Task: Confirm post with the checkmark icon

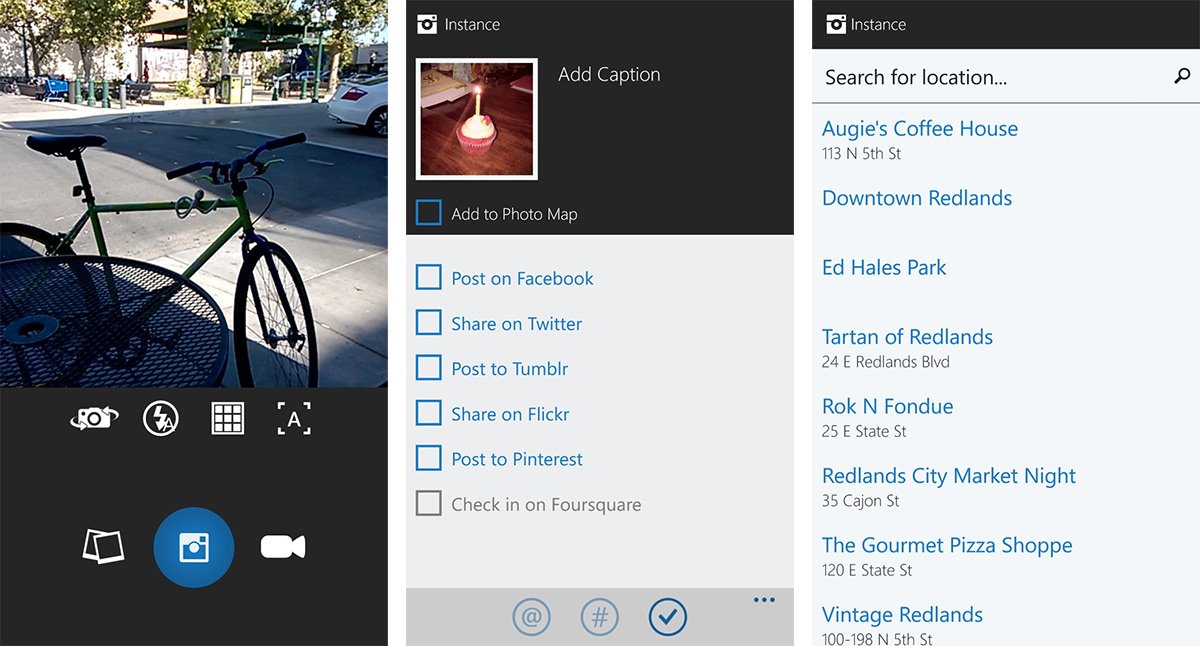Action: pyautogui.click(x=667, y=617)
